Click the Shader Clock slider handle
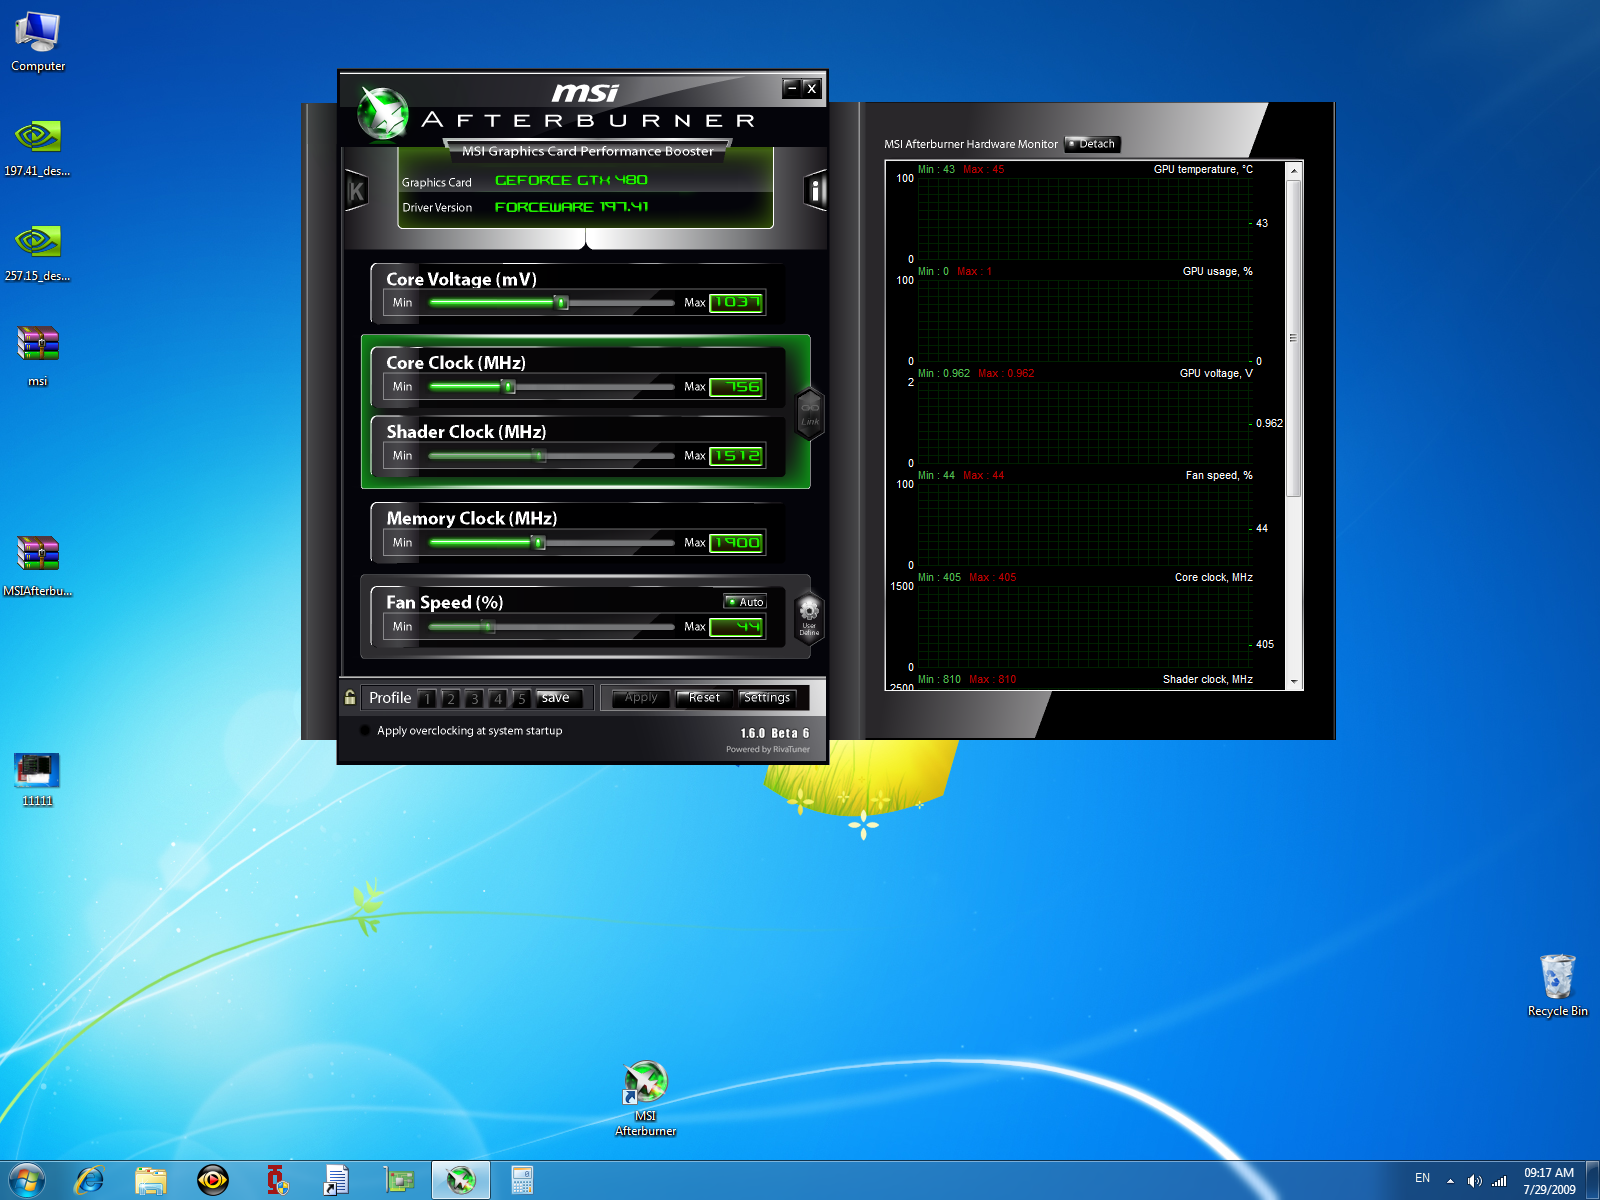The height and width of the screenshot is (1200, 1600). 540,456
